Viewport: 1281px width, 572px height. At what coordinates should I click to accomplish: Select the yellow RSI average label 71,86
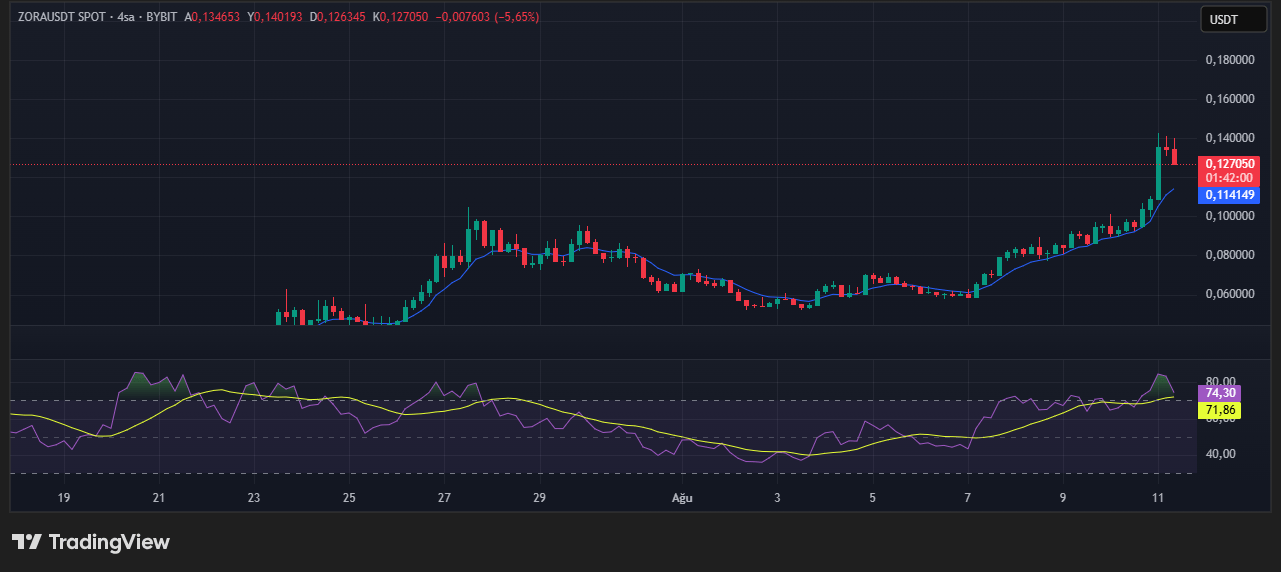pos(1222,410)
